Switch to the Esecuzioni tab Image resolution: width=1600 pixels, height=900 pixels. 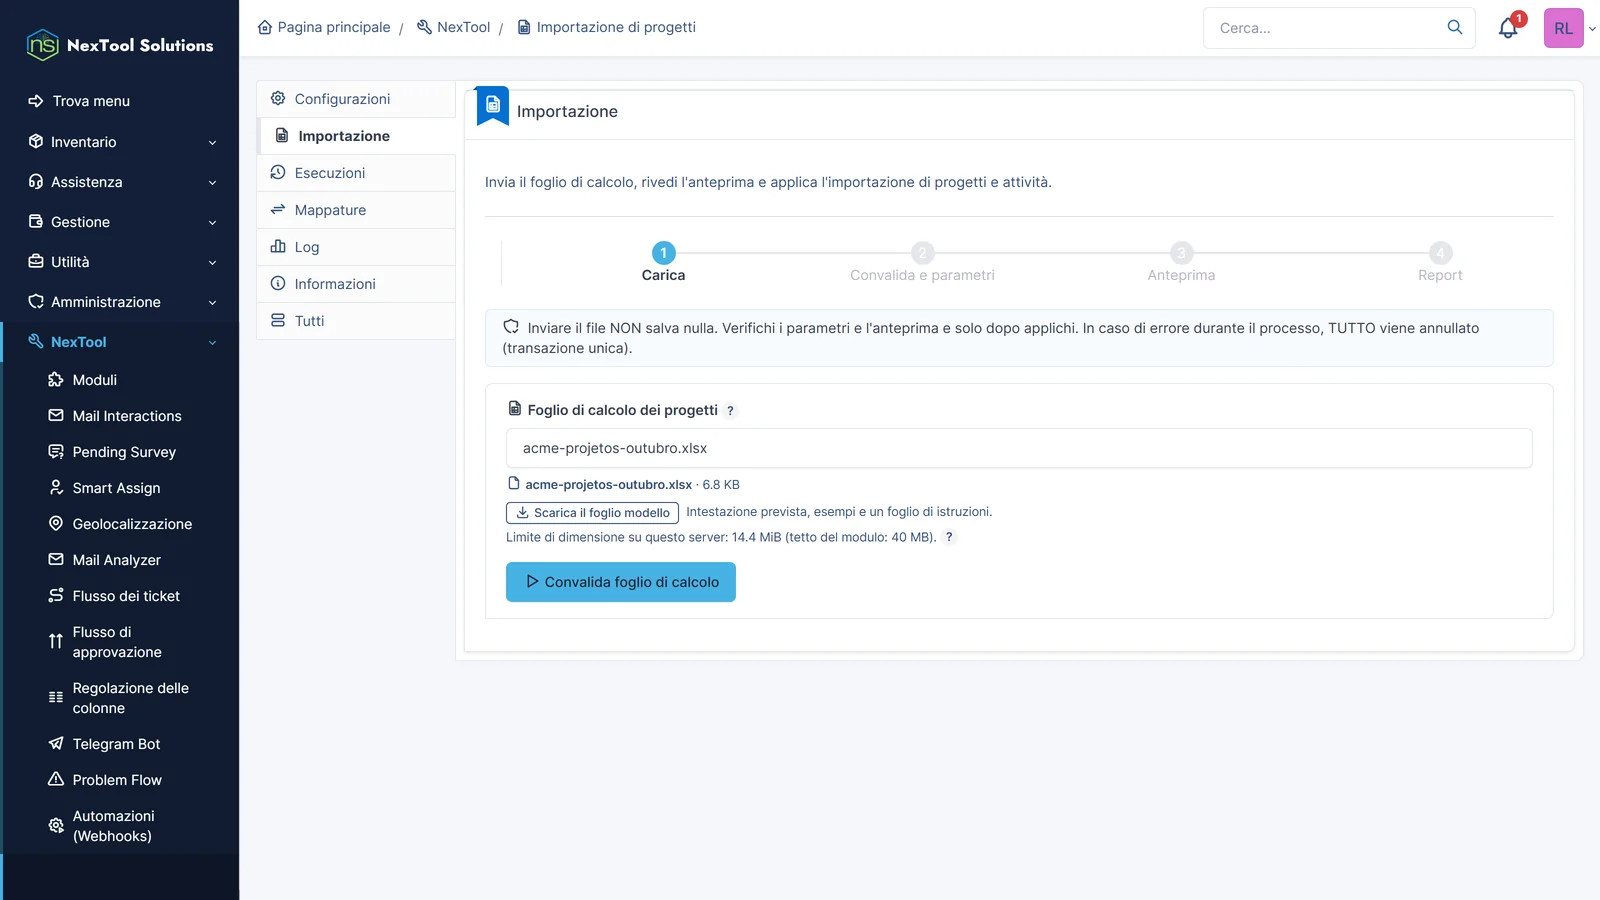(x=356, y=173)
